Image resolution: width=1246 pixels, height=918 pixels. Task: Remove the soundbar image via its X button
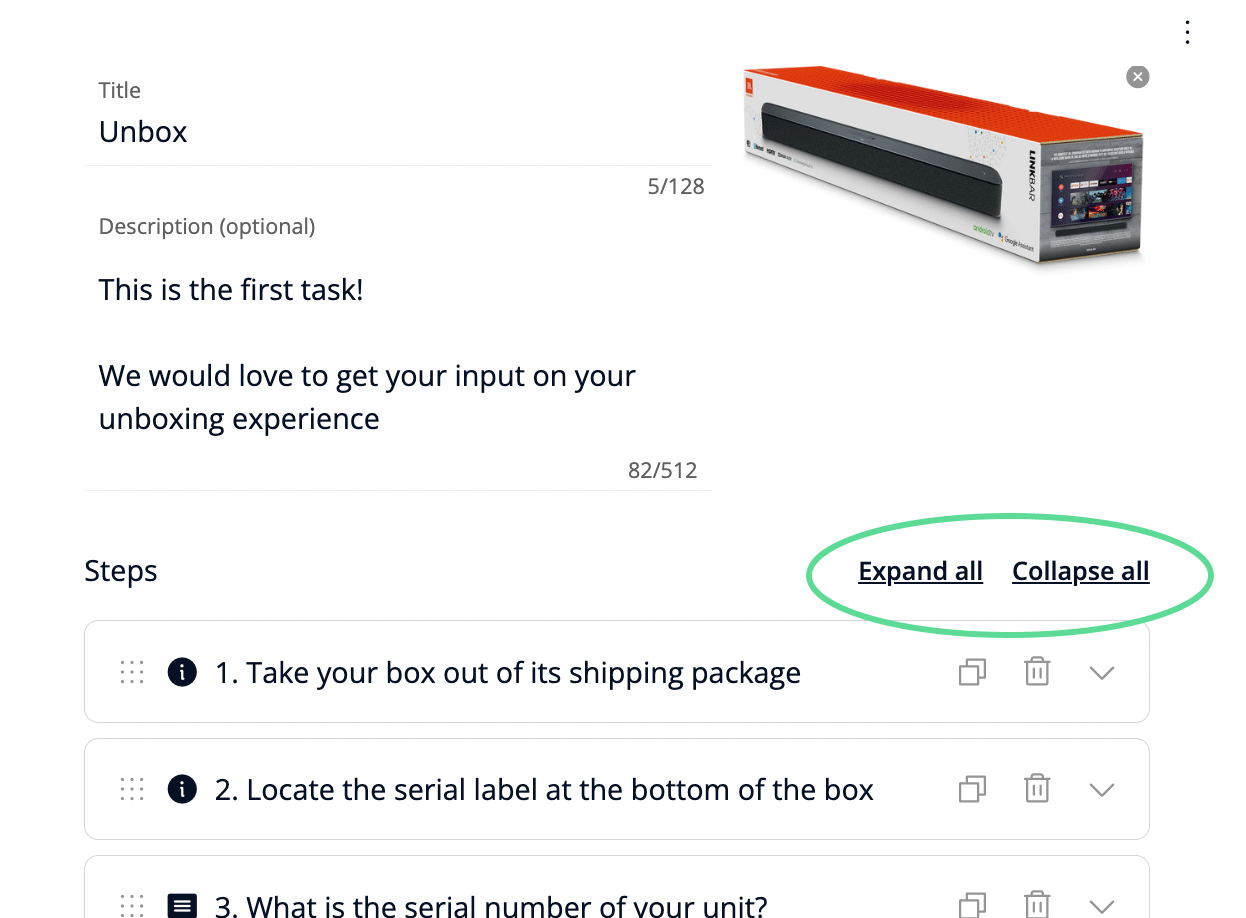point(1137,76)
